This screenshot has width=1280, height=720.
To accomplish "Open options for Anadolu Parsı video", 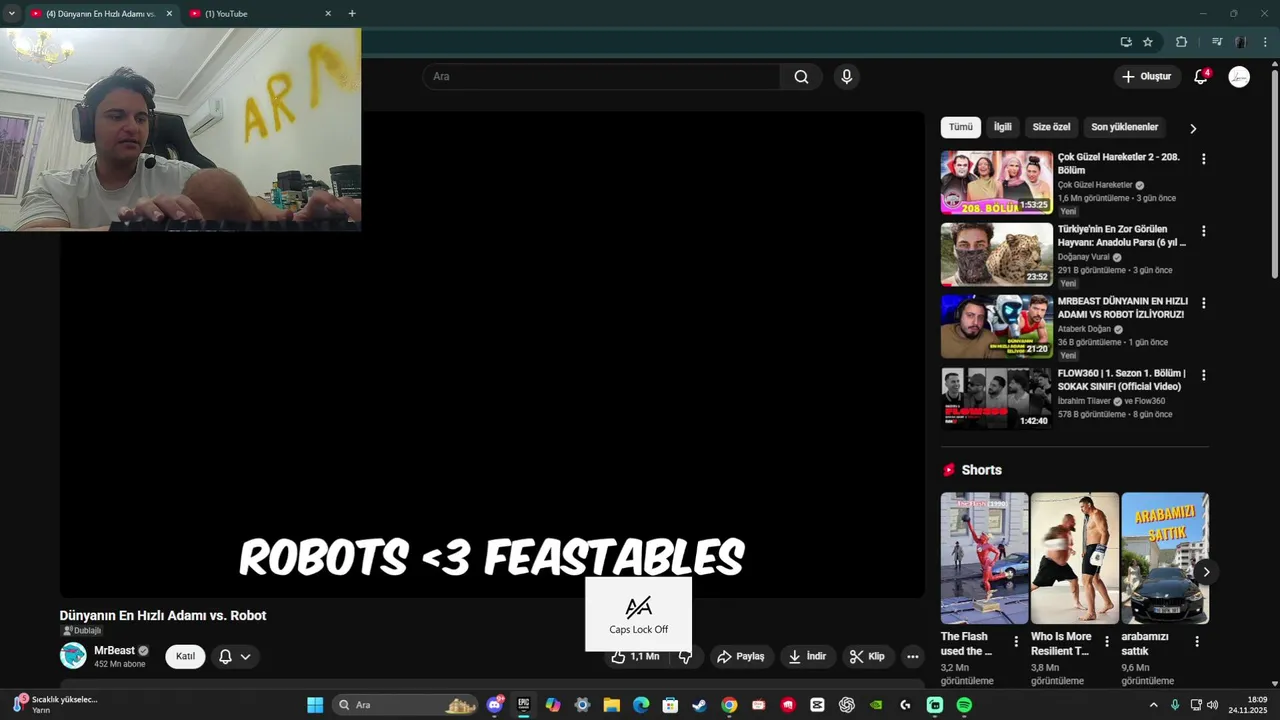I will point(1203,231).
